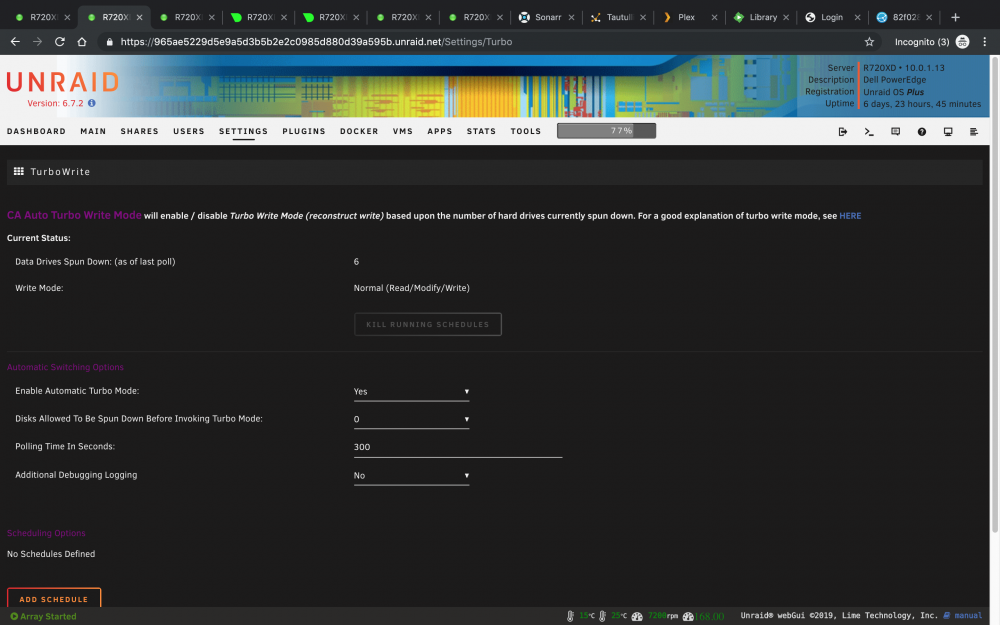This screenshot has width=1000, height=625.
Task: Open the feedback speech-bubble icon
Action: [x=895, y=131]
